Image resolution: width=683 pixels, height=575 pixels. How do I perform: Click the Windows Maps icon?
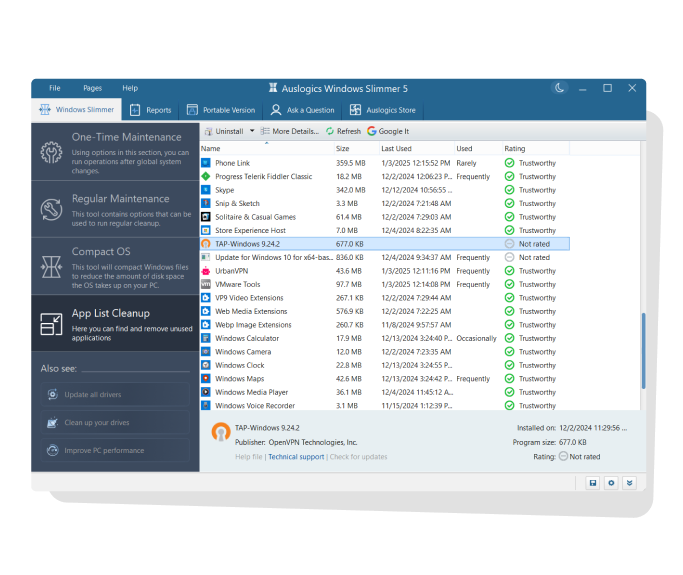pyautogui.click(x=206, y=379)
